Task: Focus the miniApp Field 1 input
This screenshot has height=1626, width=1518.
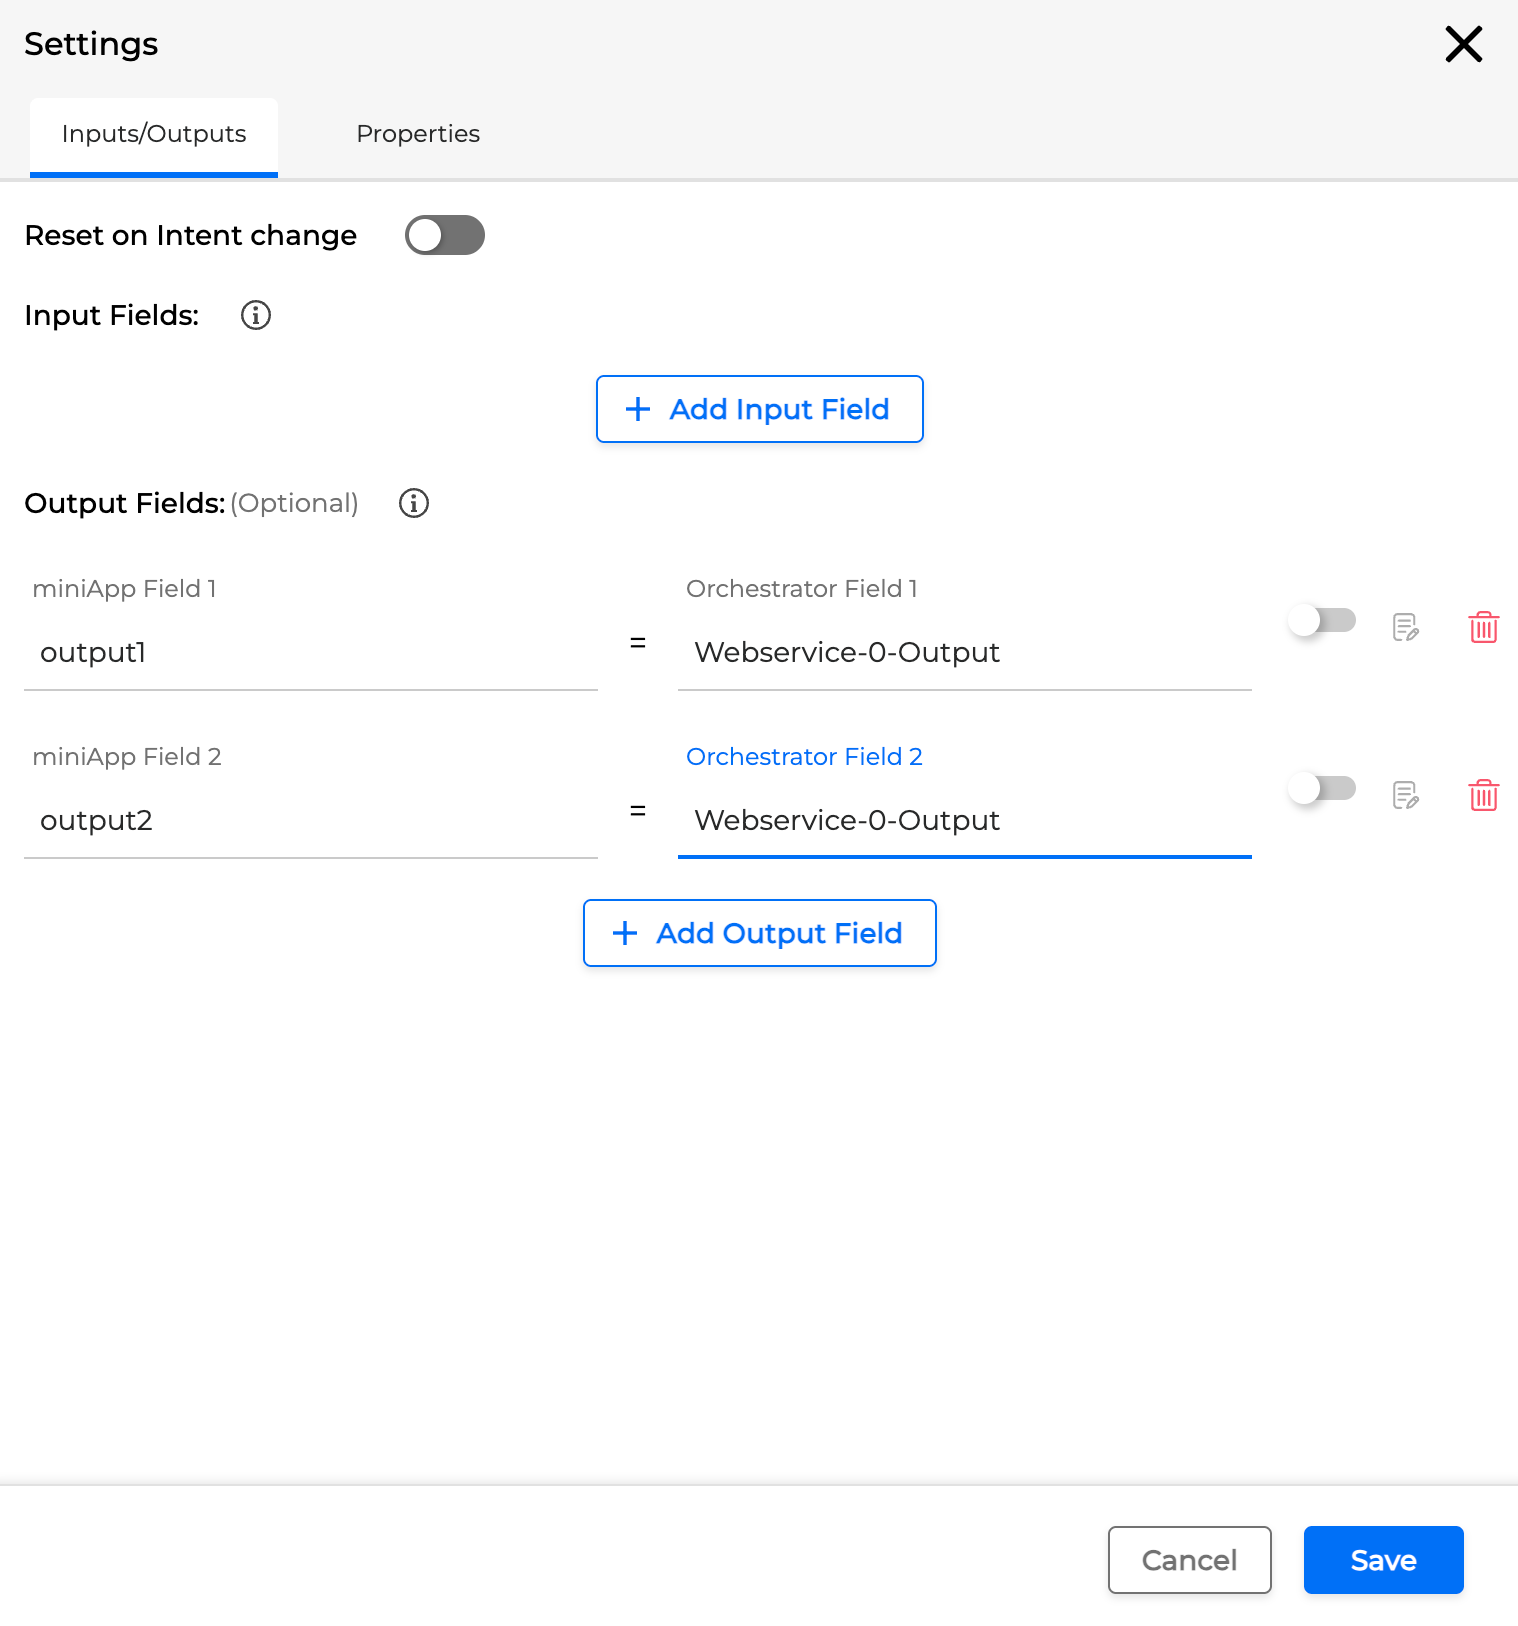Action: [x=310, y=652]
